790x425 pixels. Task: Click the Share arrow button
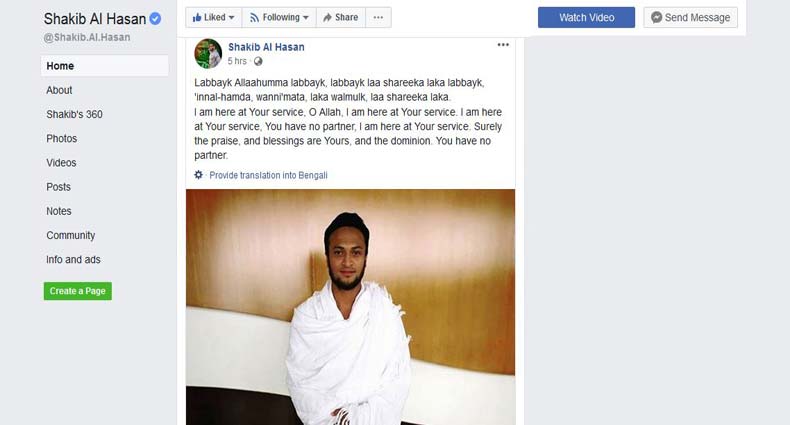(x=341, y=18)
